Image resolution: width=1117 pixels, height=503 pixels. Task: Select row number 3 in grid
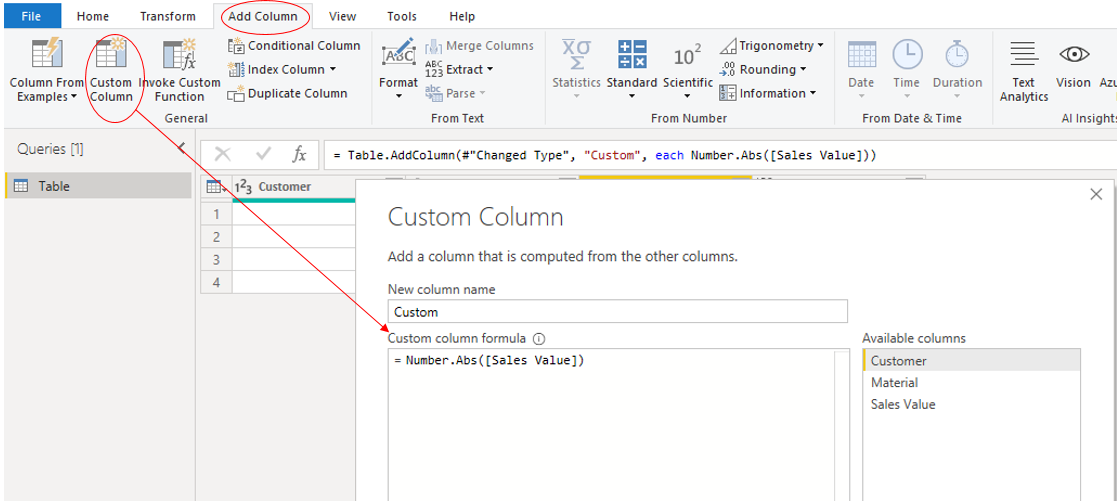pos(217,259)
